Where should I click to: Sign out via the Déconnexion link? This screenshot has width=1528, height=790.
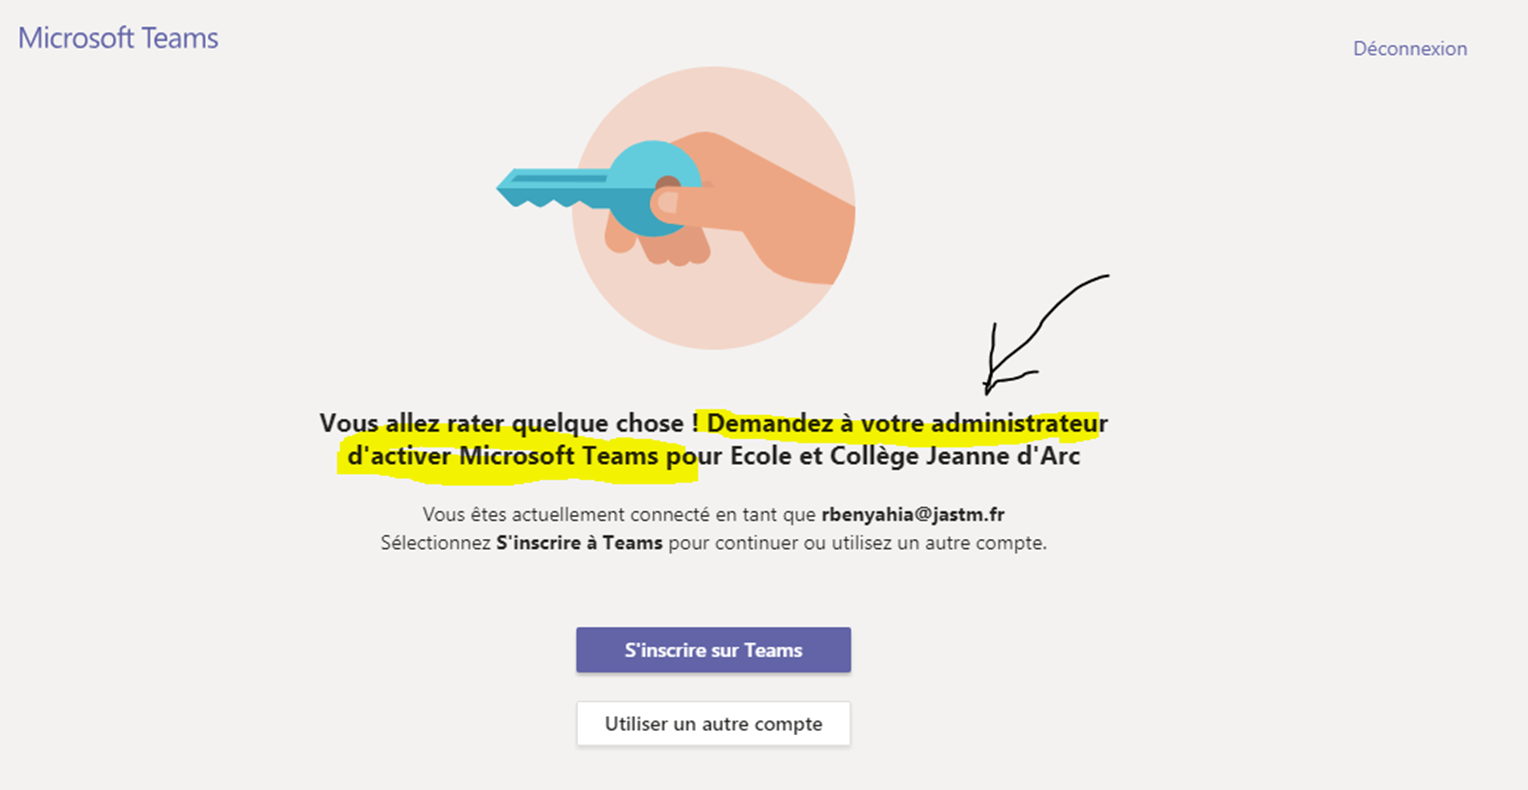tap(1410, 48)
